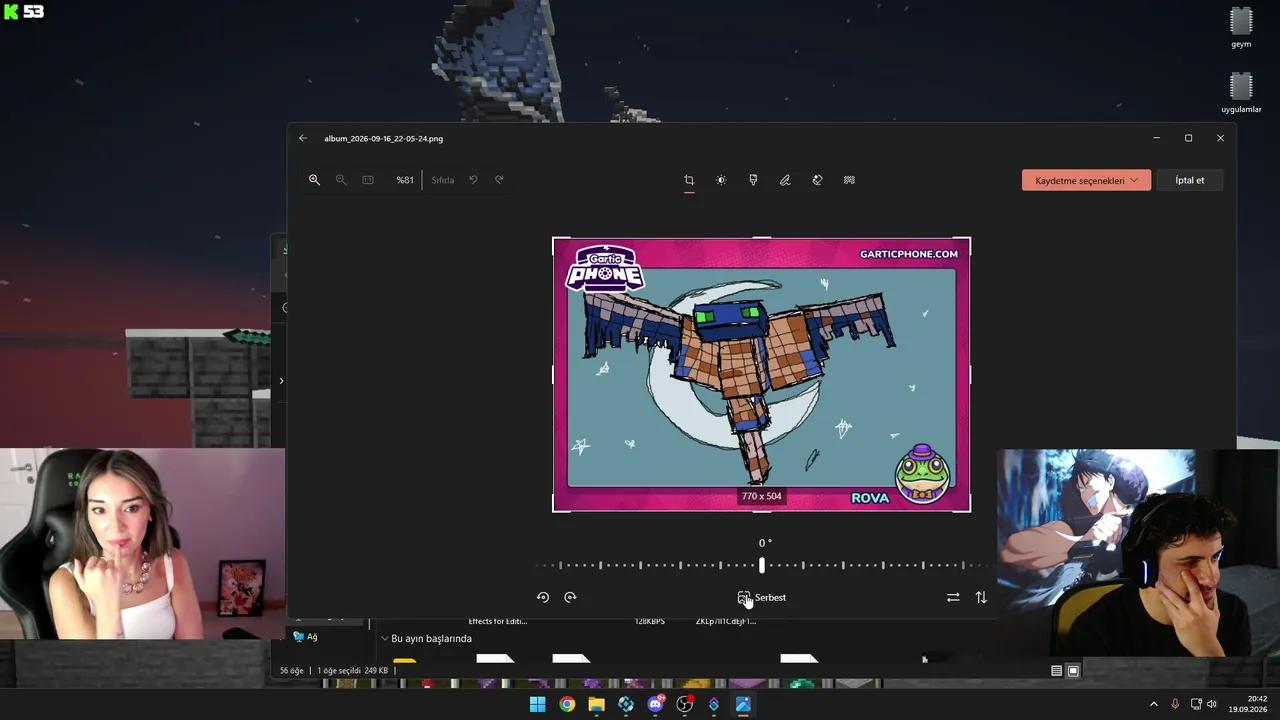Click the straighten angle slider handle
1280x720 pixels.
click(x=762, y=565)
